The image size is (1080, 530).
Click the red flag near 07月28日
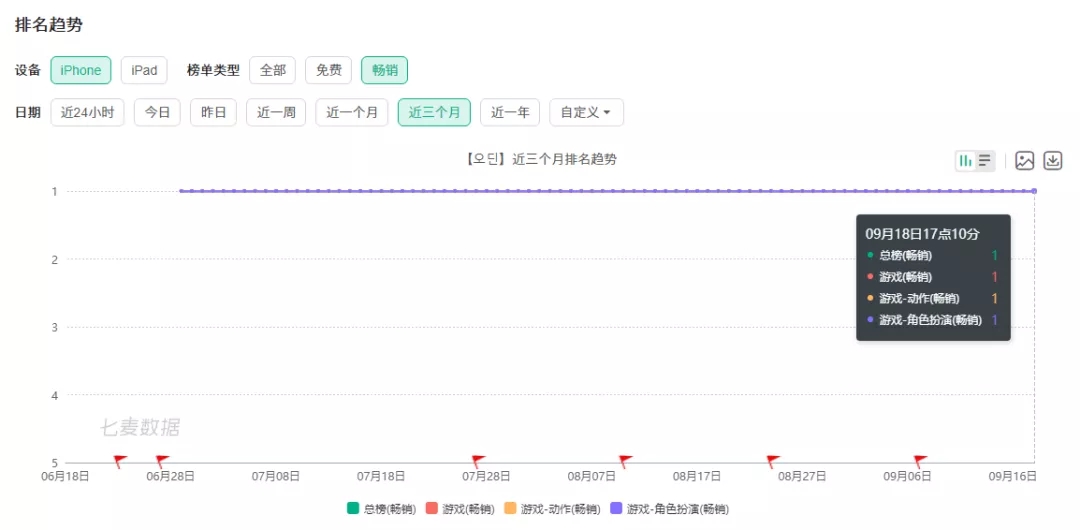(x=478, y=461)
